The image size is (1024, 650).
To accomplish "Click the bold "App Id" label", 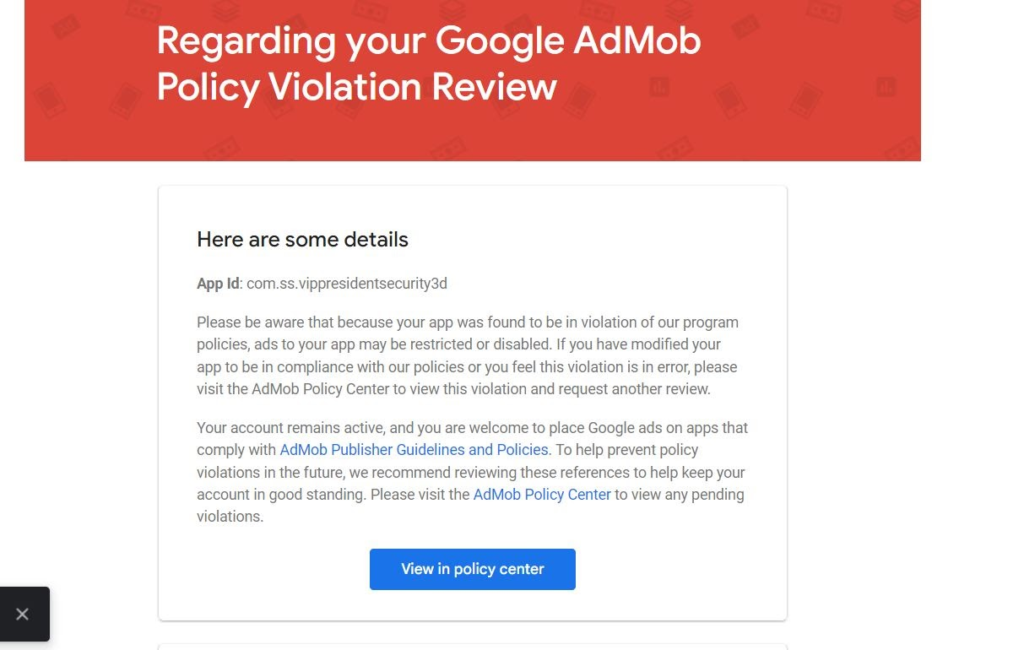I will pos(217,284).
